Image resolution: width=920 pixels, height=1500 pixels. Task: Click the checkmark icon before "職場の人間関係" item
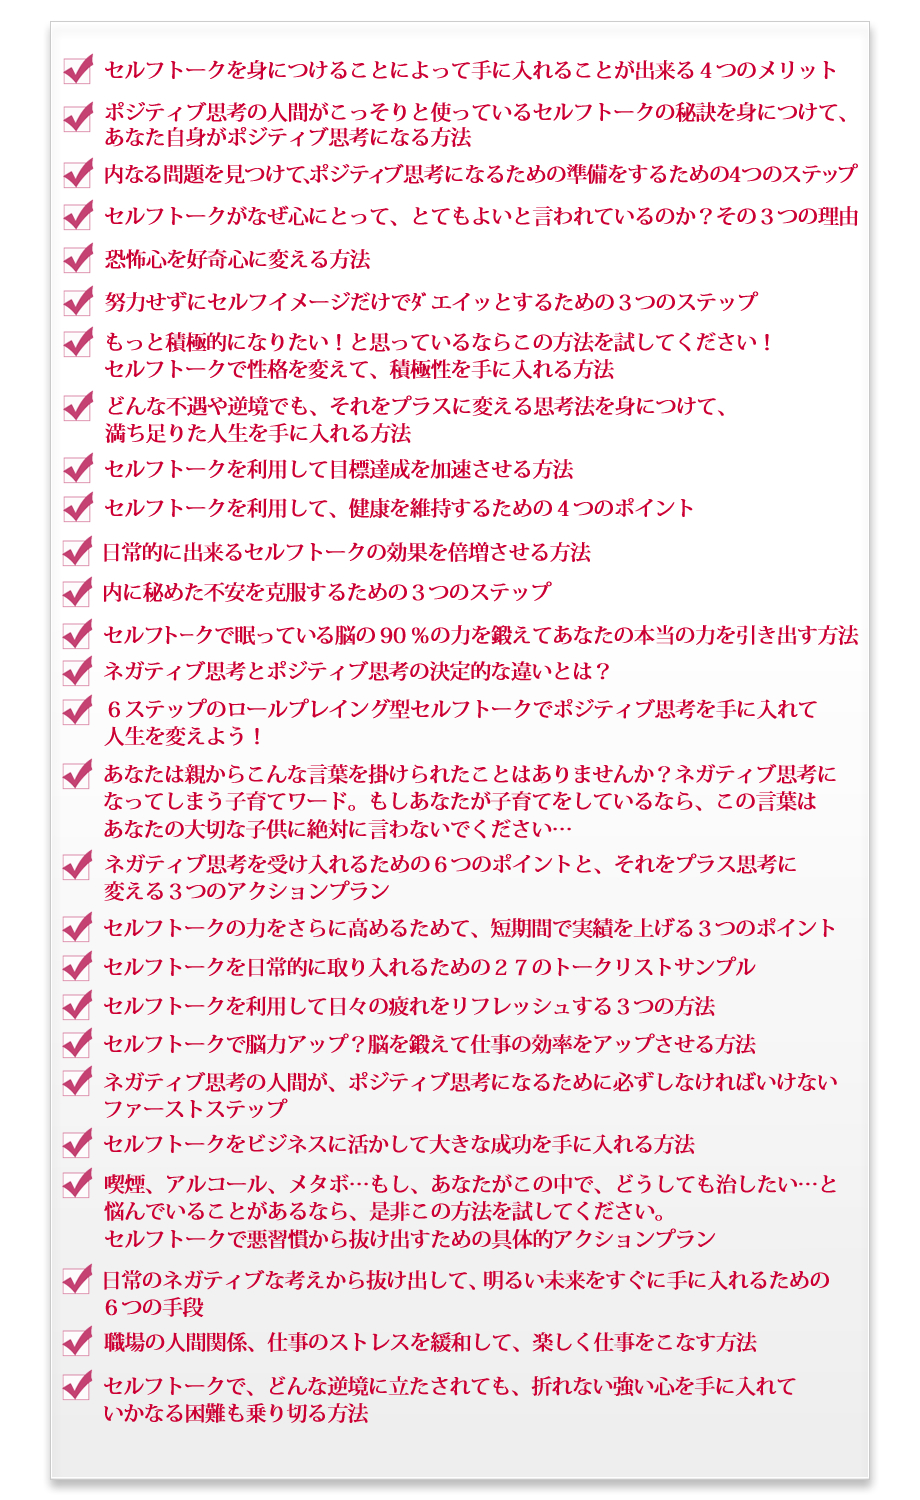78,1342
